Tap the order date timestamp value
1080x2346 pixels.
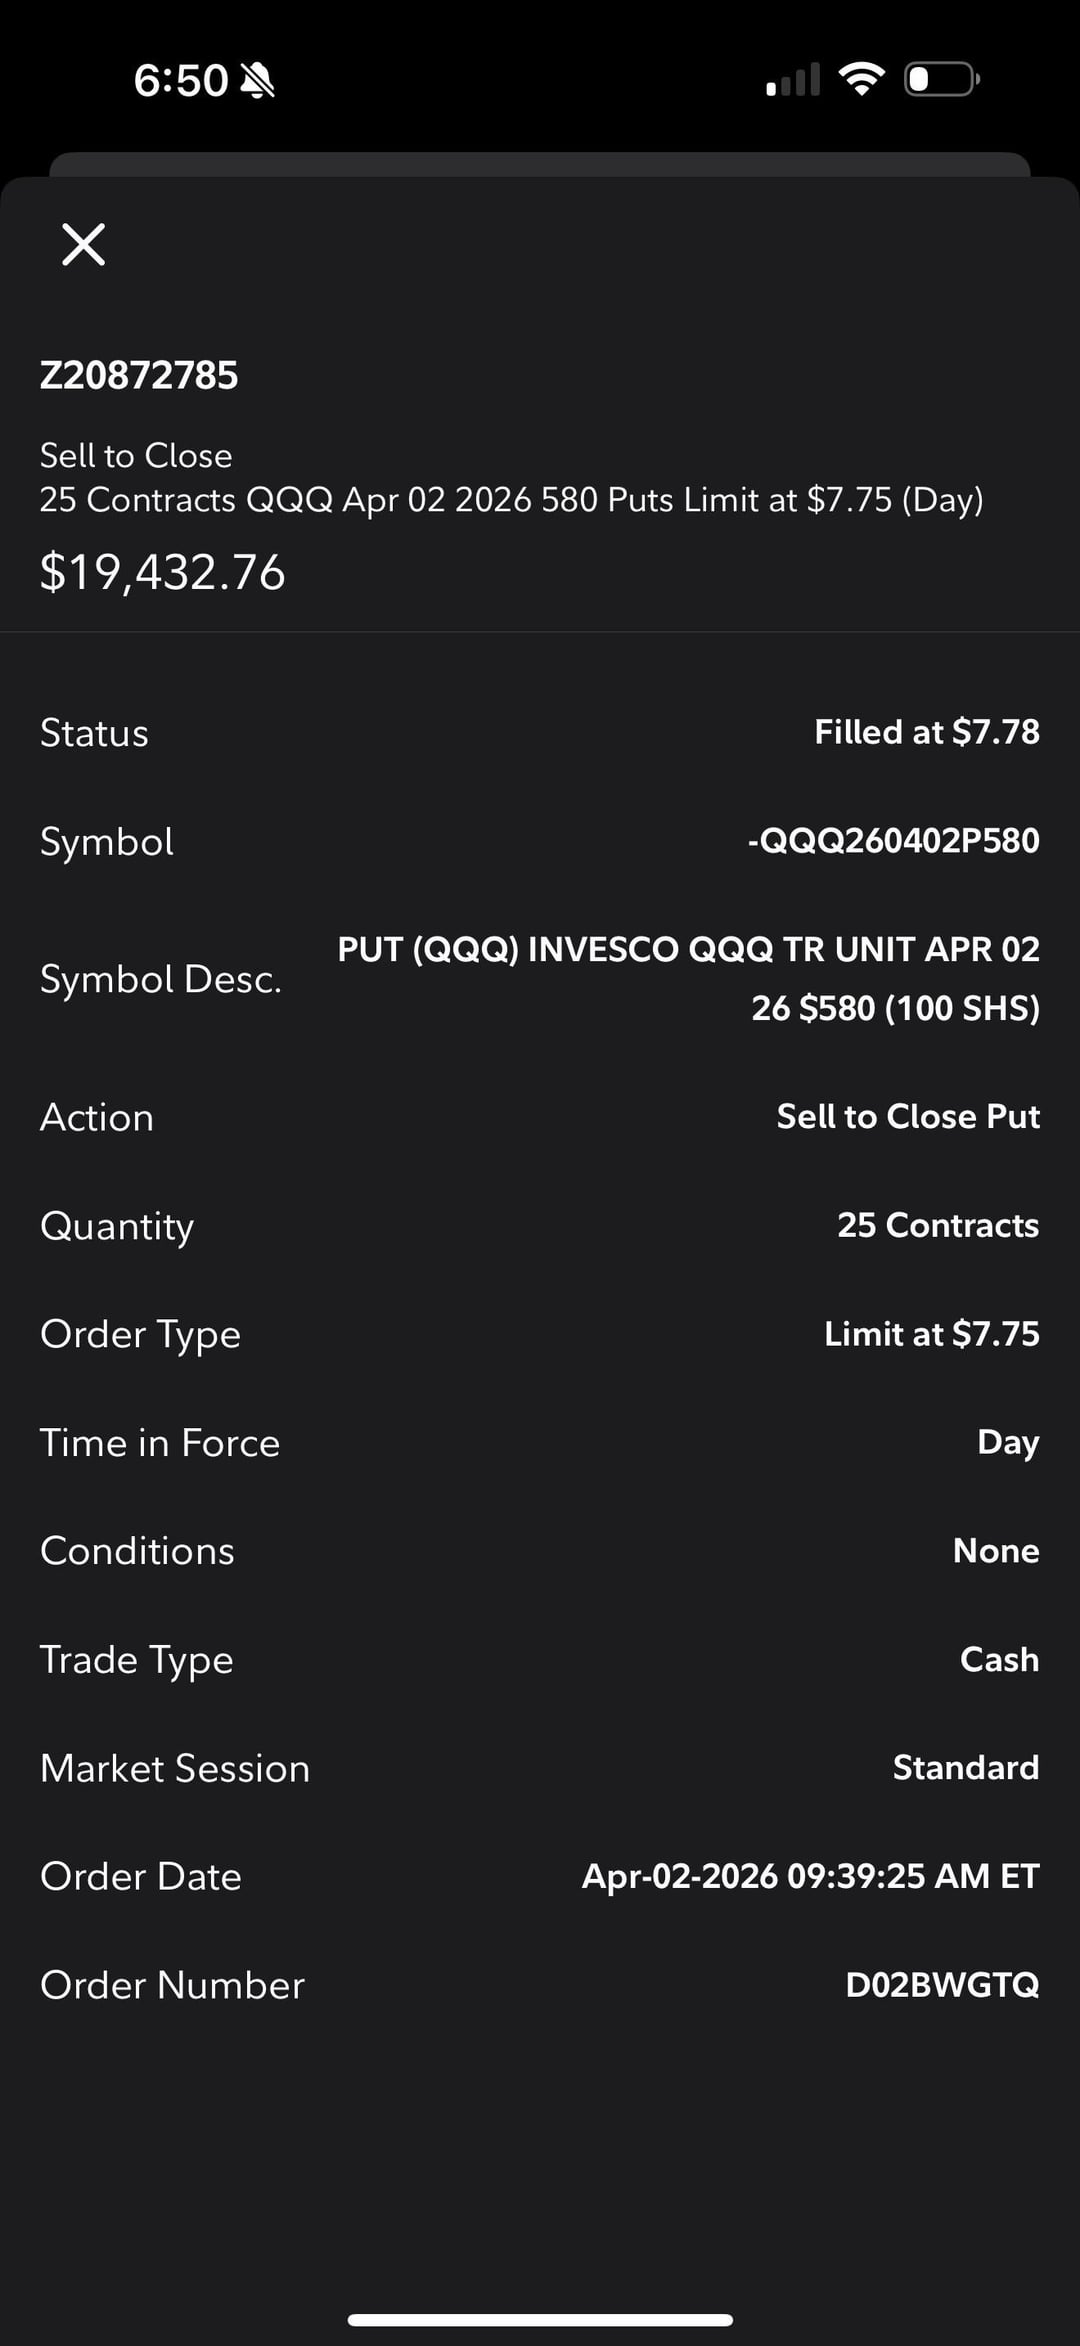pos(810,1876)
